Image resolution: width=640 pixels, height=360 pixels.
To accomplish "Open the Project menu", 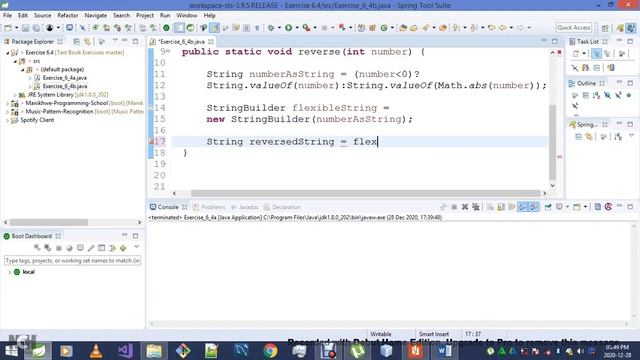I will pos(145,16).
